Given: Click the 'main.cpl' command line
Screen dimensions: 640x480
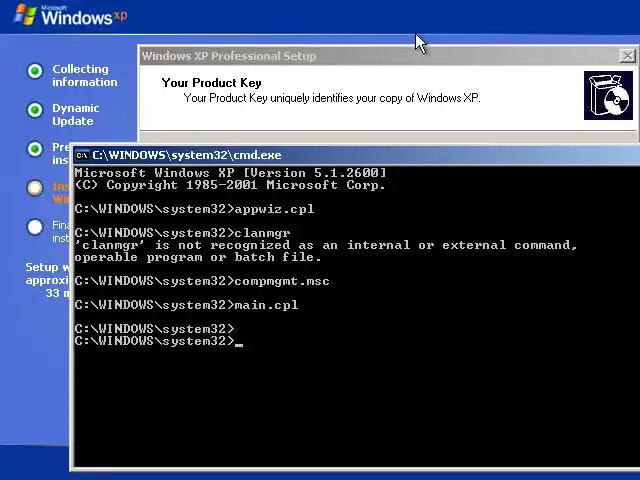Looking at the screenshot, I should pos(187,305).
